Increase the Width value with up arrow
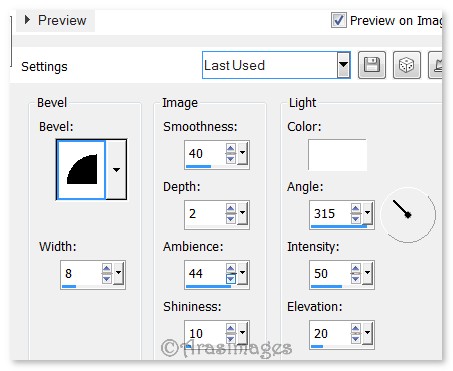 click(x=107, y=268)
